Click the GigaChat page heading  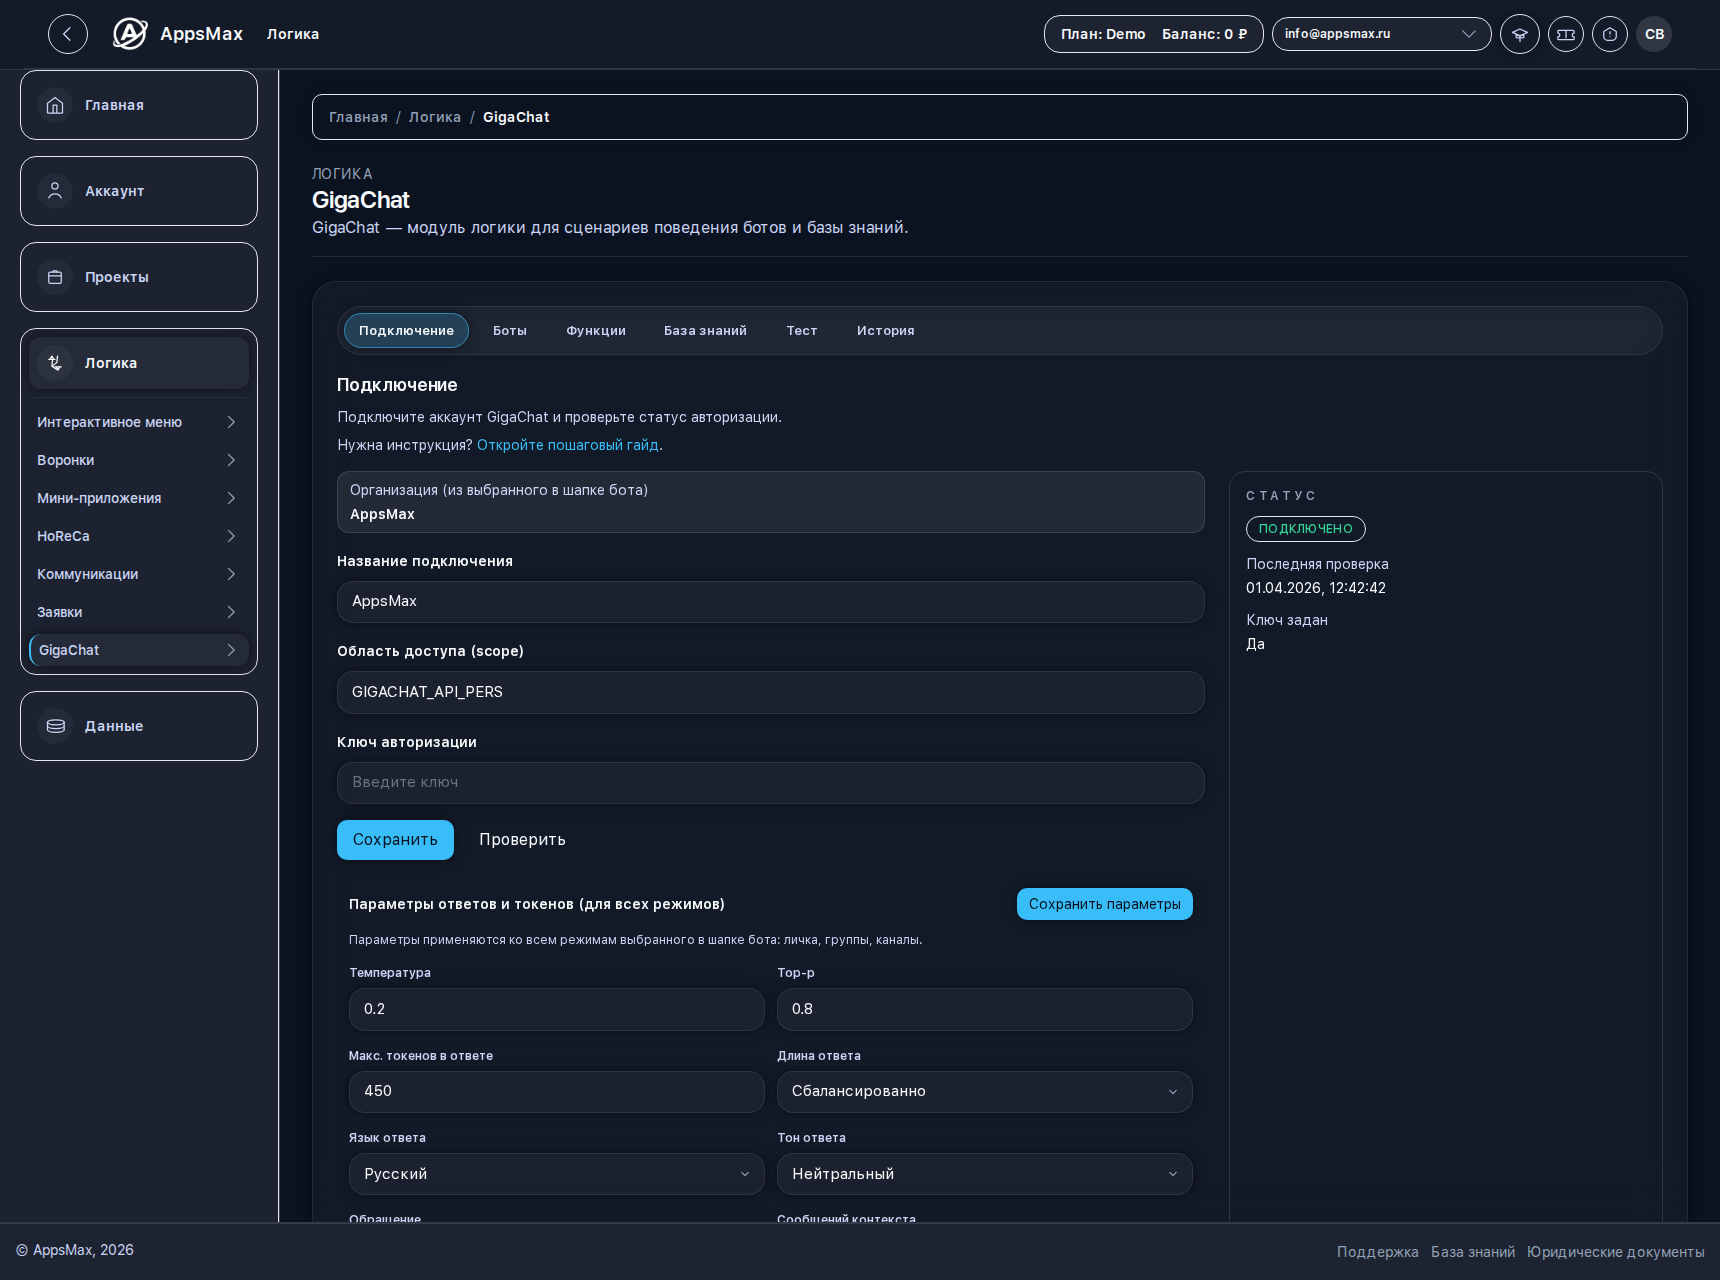point(361,200)
